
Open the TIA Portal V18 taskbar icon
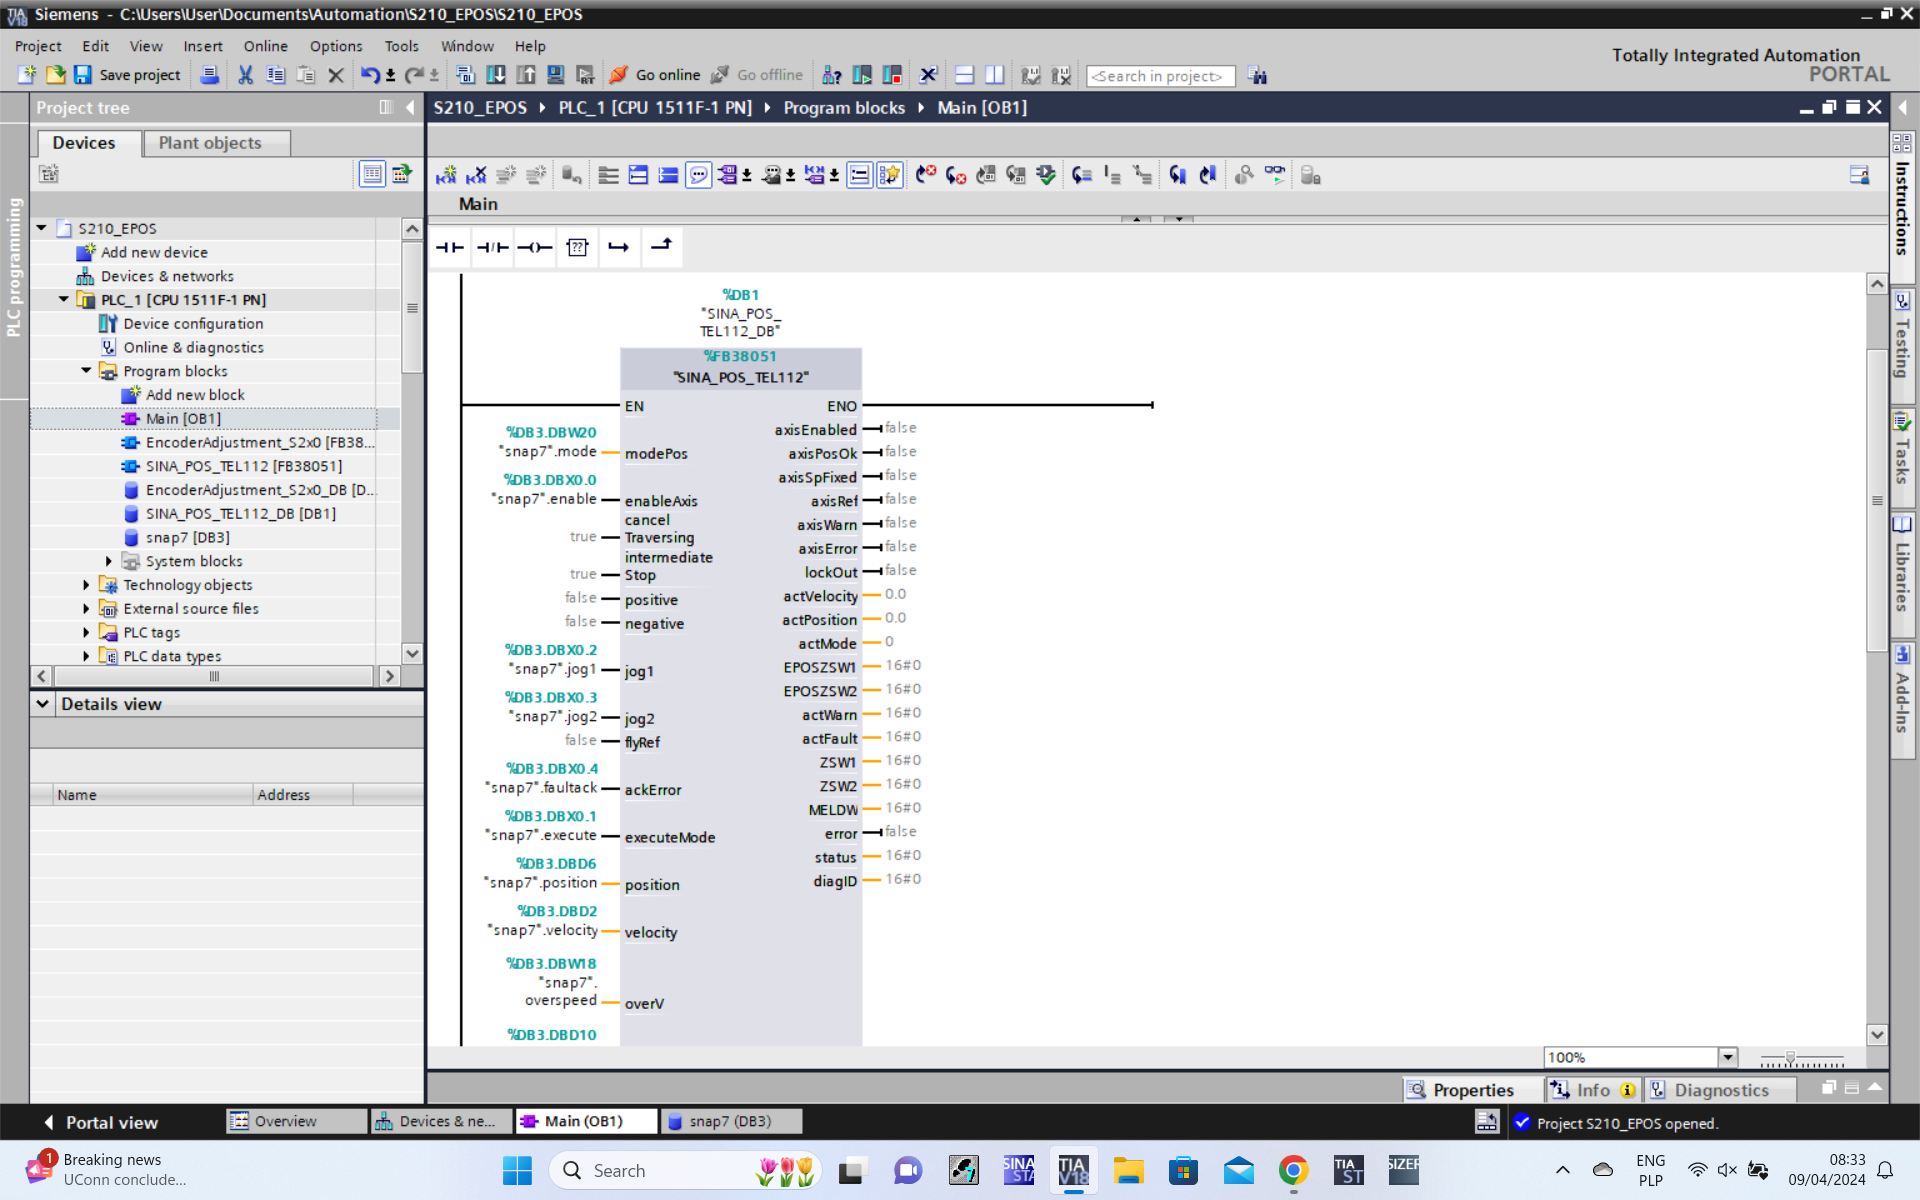pyautogui.click(x=1073, y=1170)
